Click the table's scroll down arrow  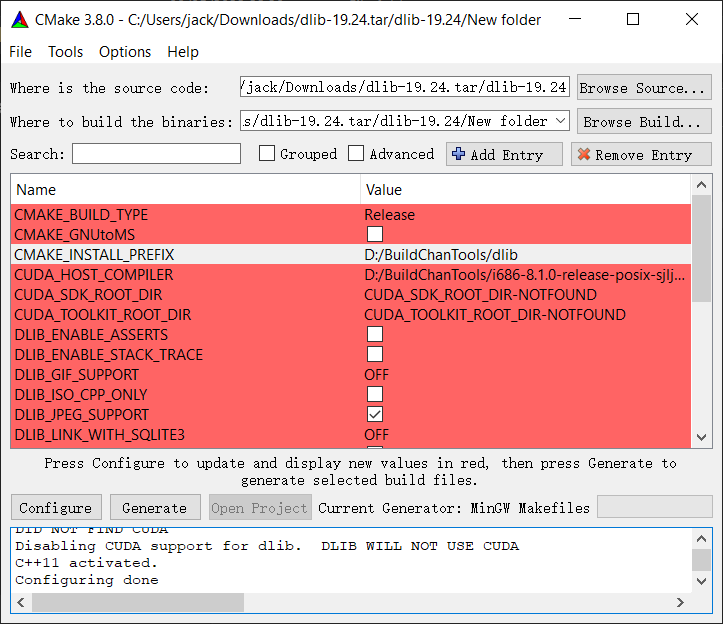tap(701, 437)
